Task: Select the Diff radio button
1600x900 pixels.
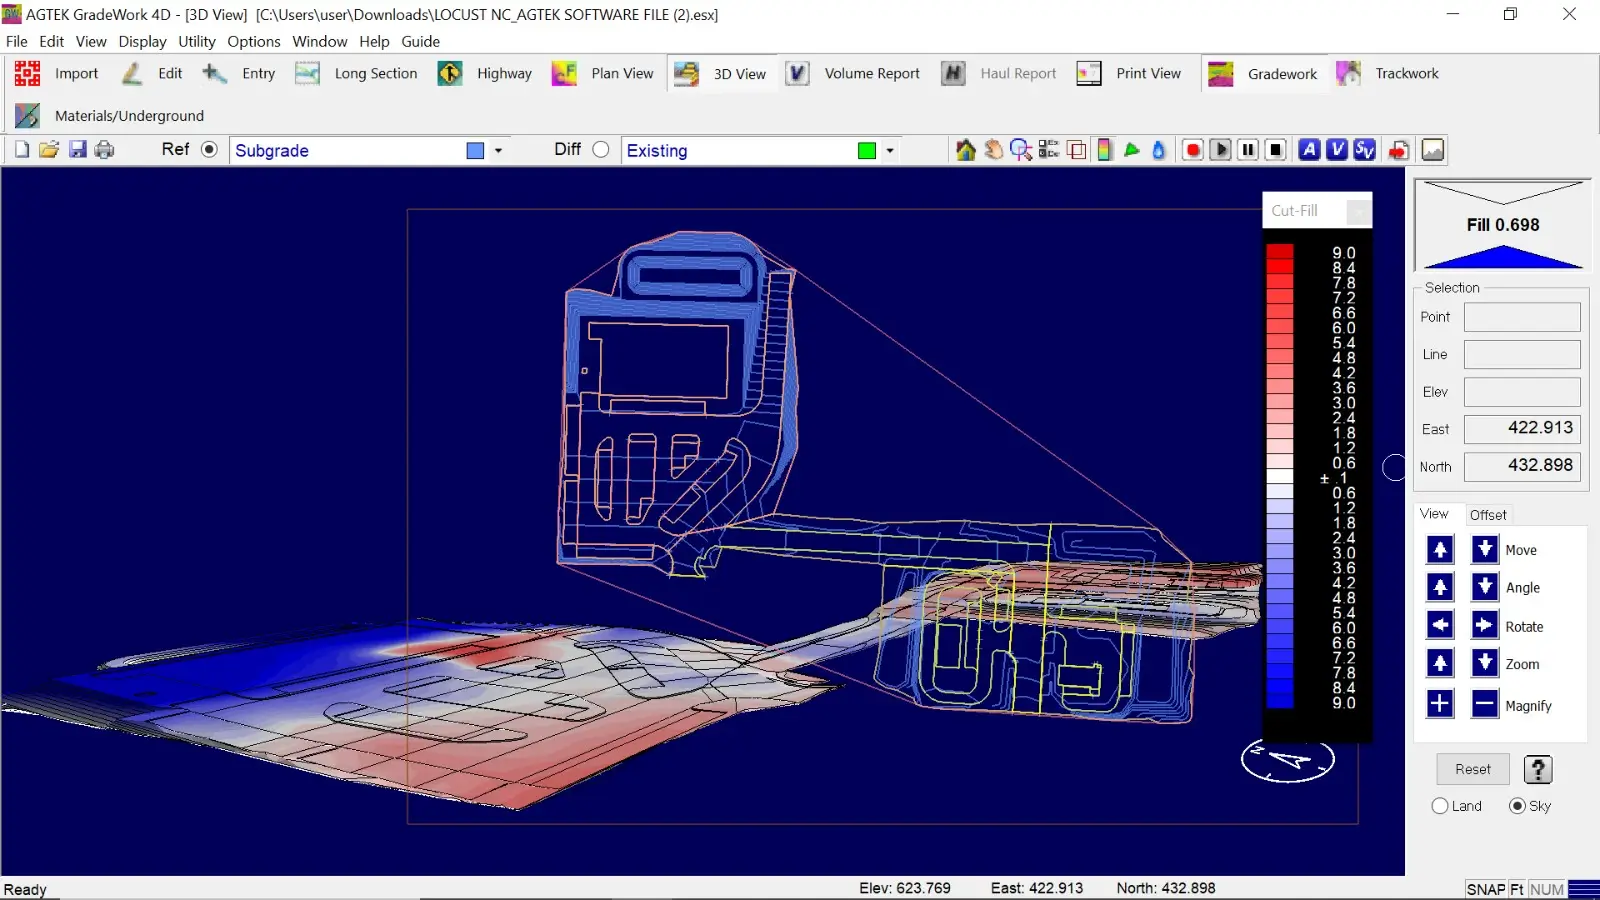Action: [x=600, y=149]
